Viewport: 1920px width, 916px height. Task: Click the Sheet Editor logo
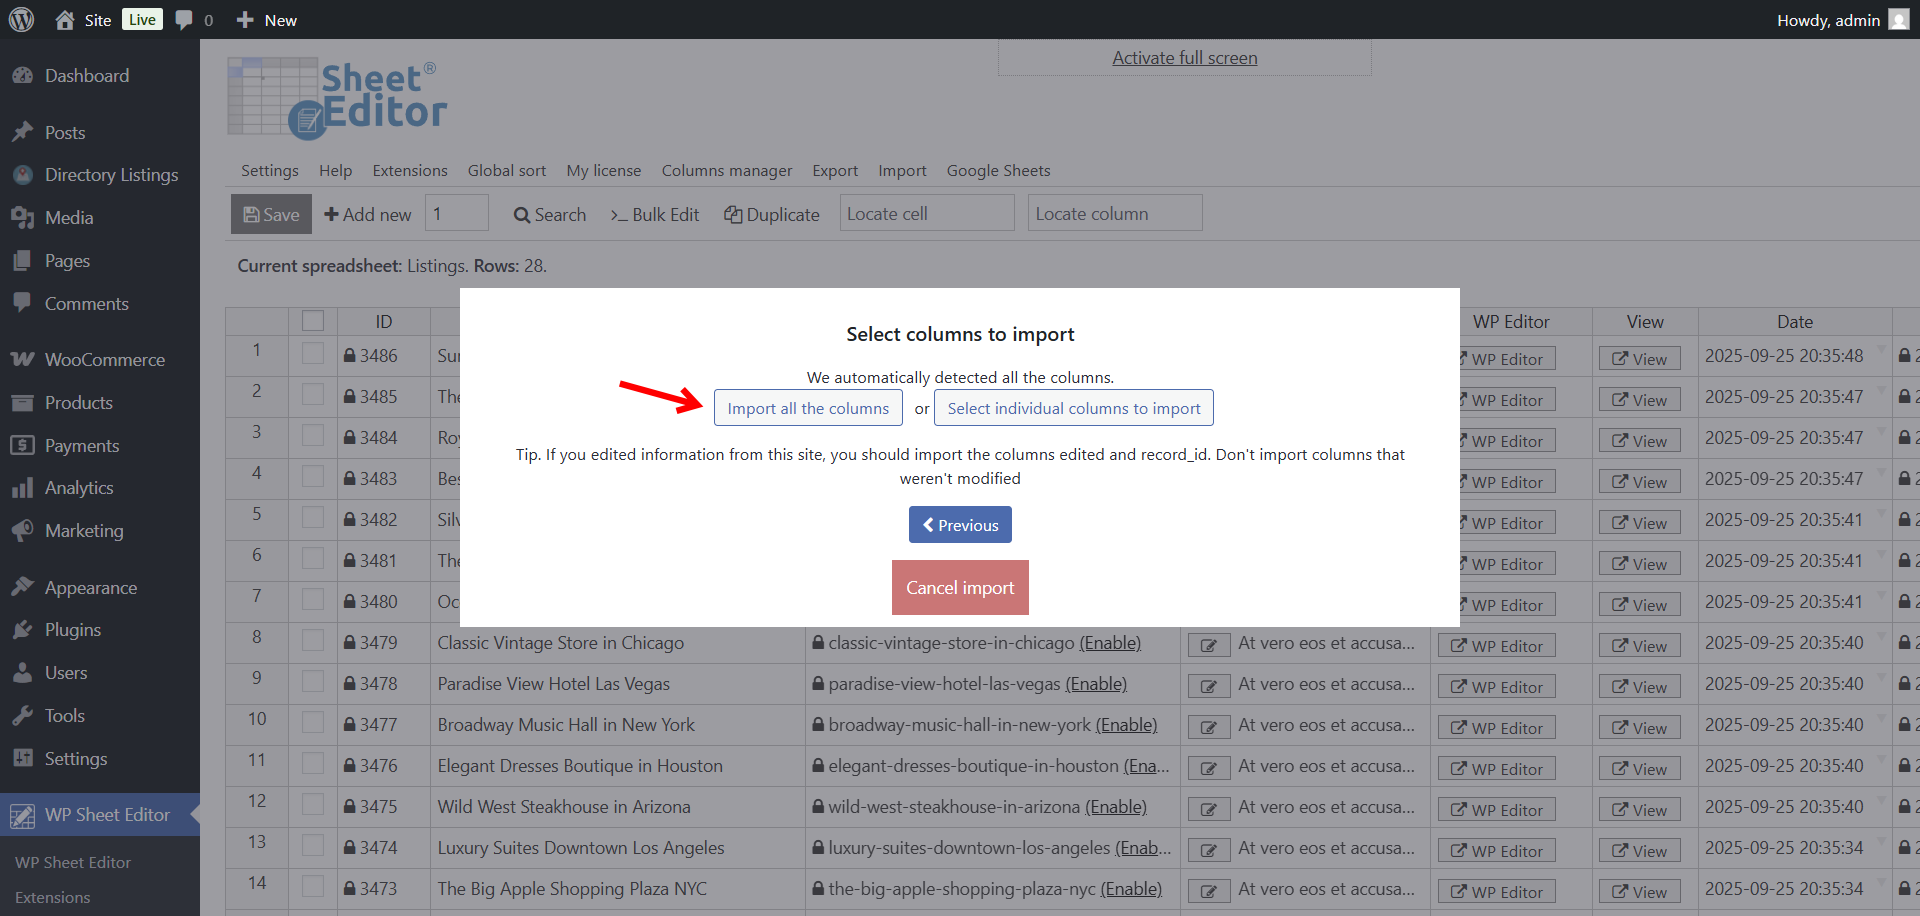click(x=337, y=97)
